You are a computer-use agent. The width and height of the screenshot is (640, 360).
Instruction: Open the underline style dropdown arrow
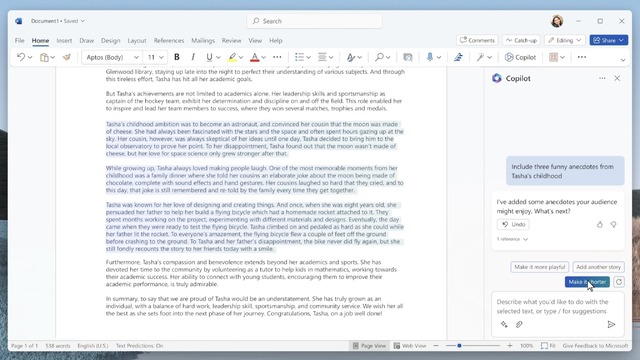218,58
